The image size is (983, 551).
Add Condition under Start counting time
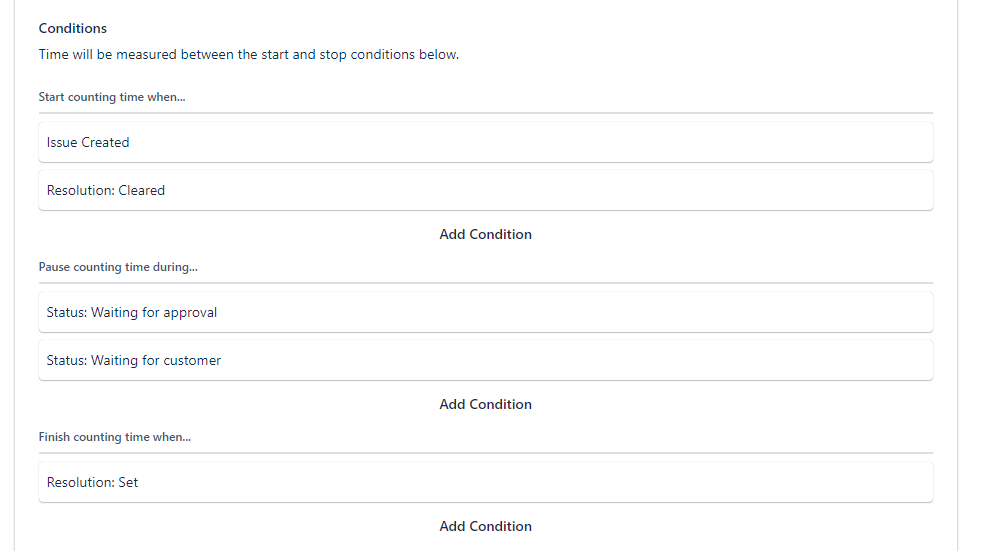485,234
